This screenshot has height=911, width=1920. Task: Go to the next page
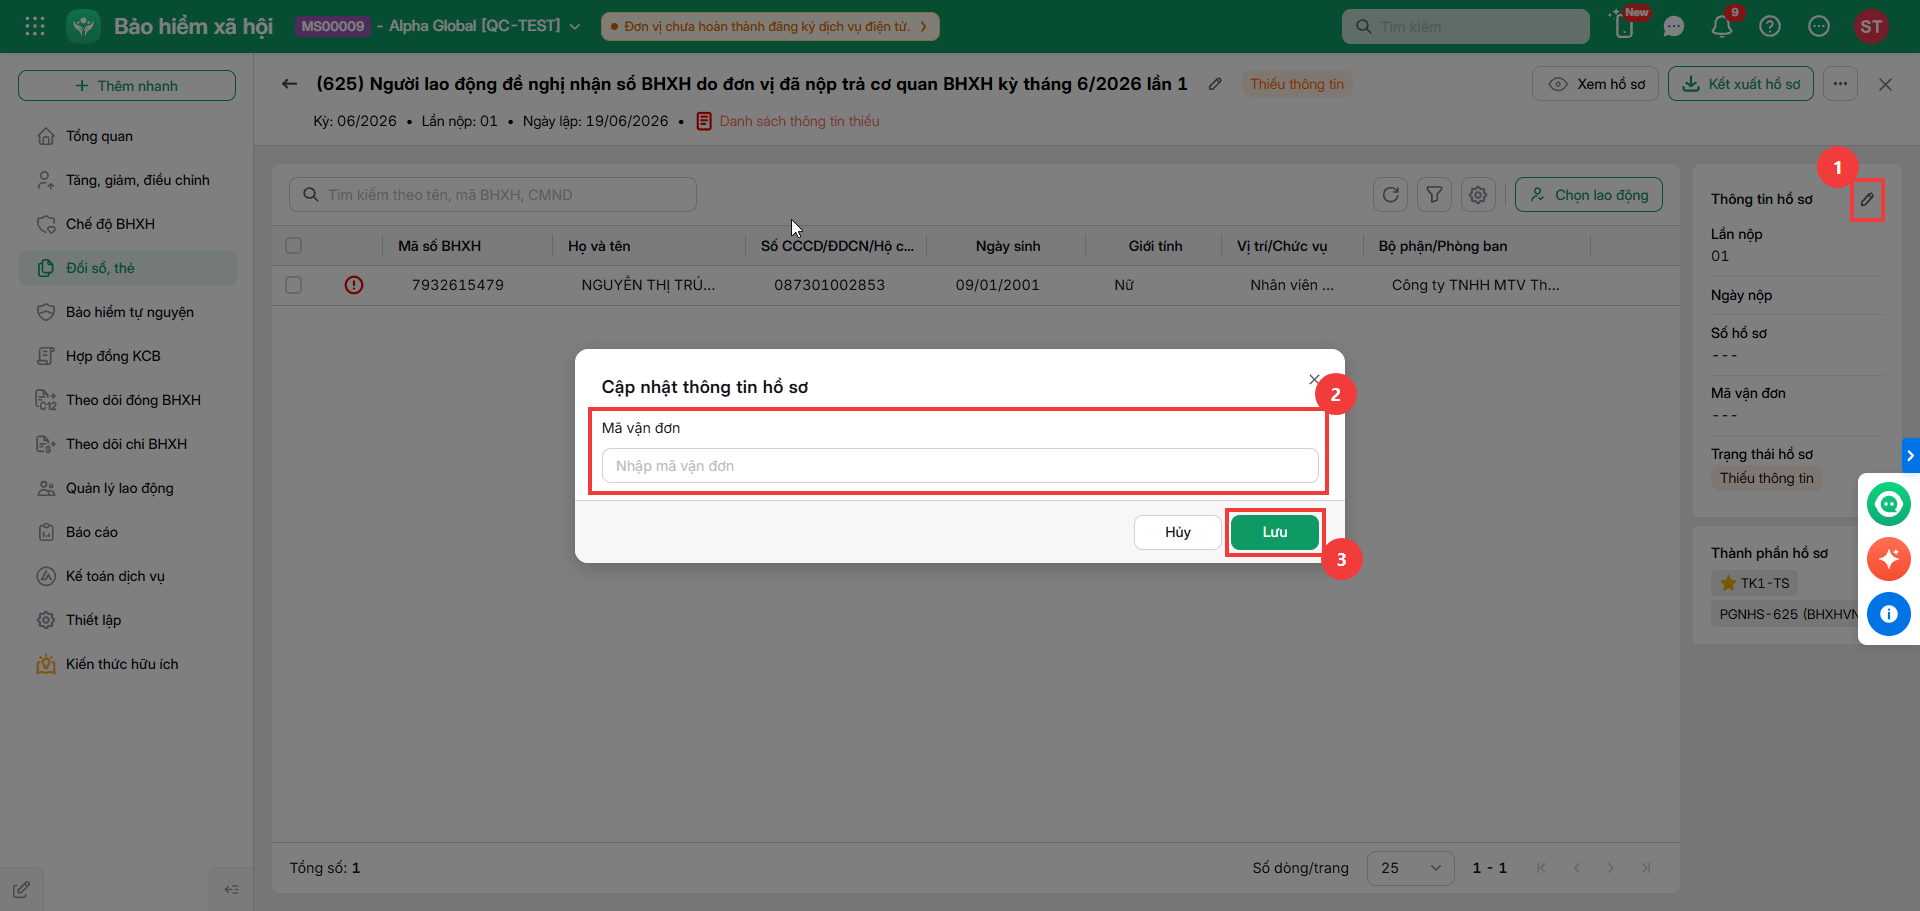(1611, 868)
